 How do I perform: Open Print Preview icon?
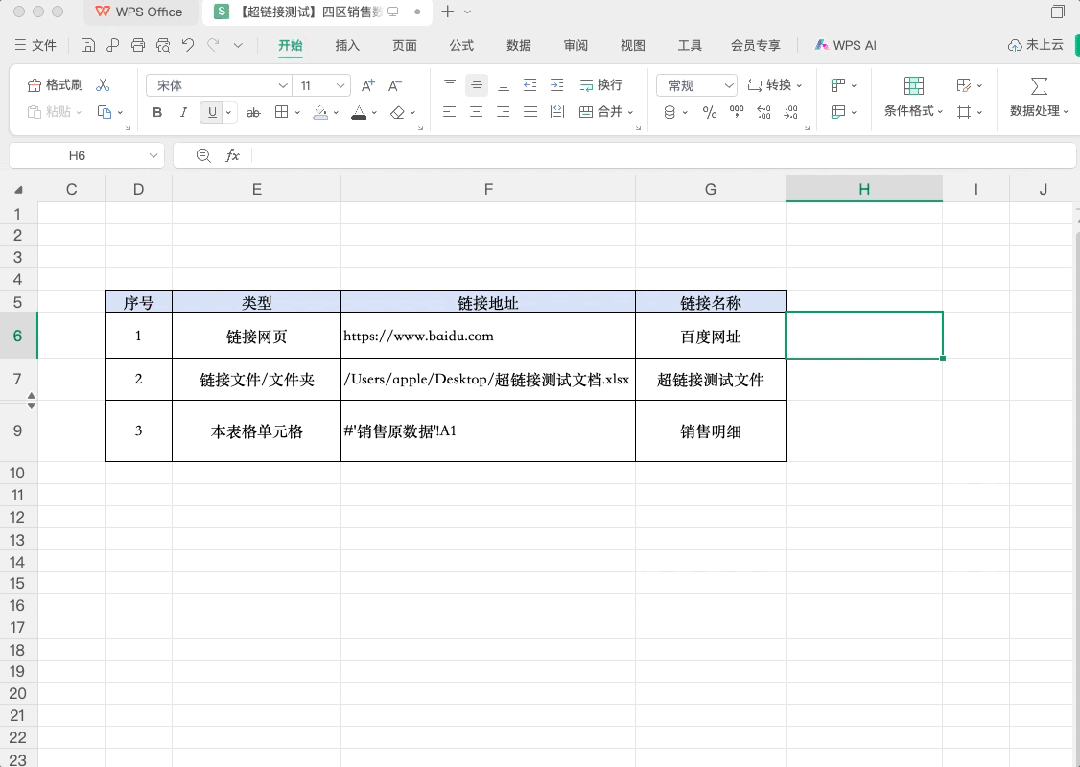pyautogui.click(x=163, y=45)
